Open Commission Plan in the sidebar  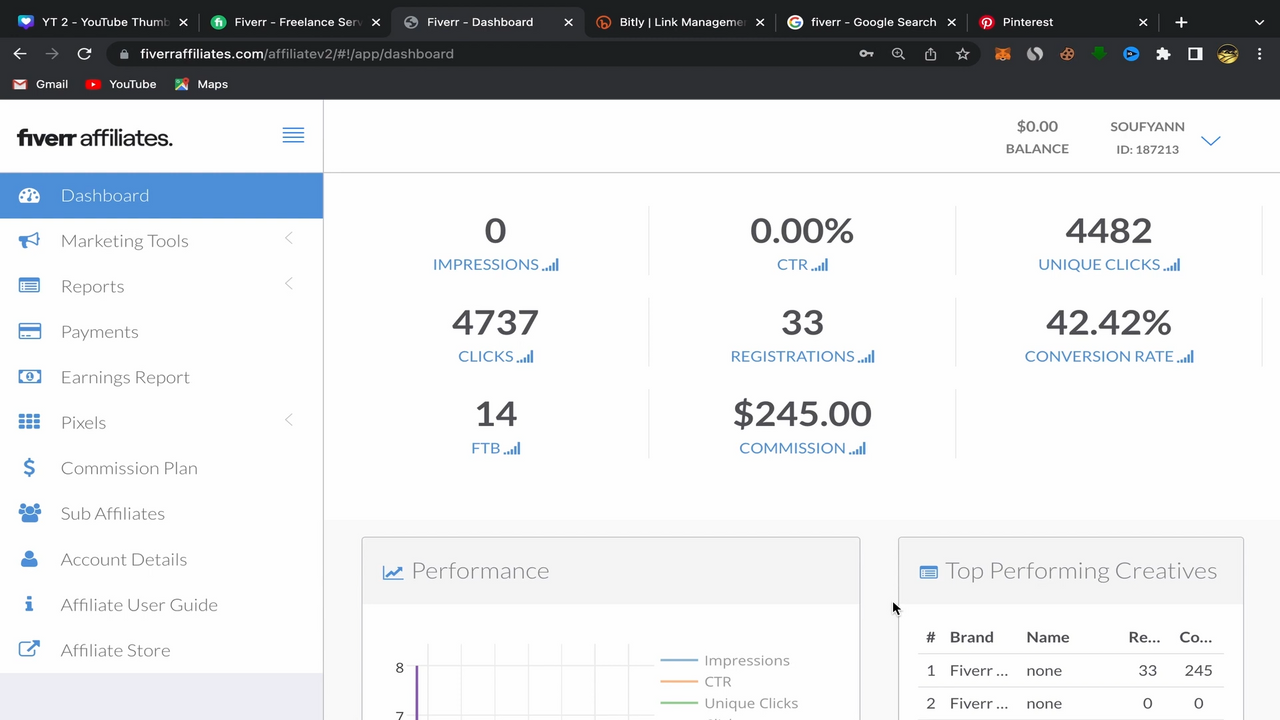tap(161, 468)
